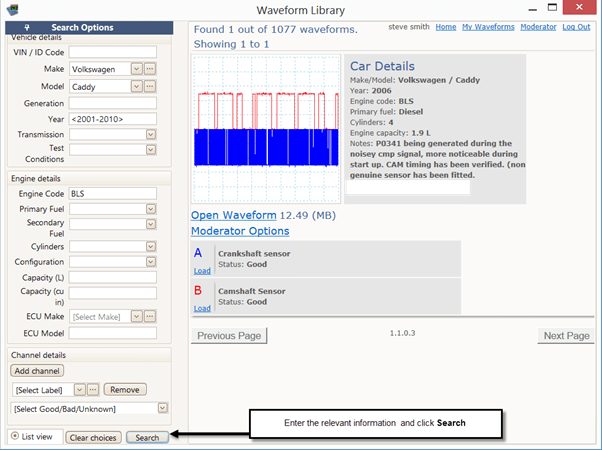Click the Open Waveform link

tap(233, 215)
